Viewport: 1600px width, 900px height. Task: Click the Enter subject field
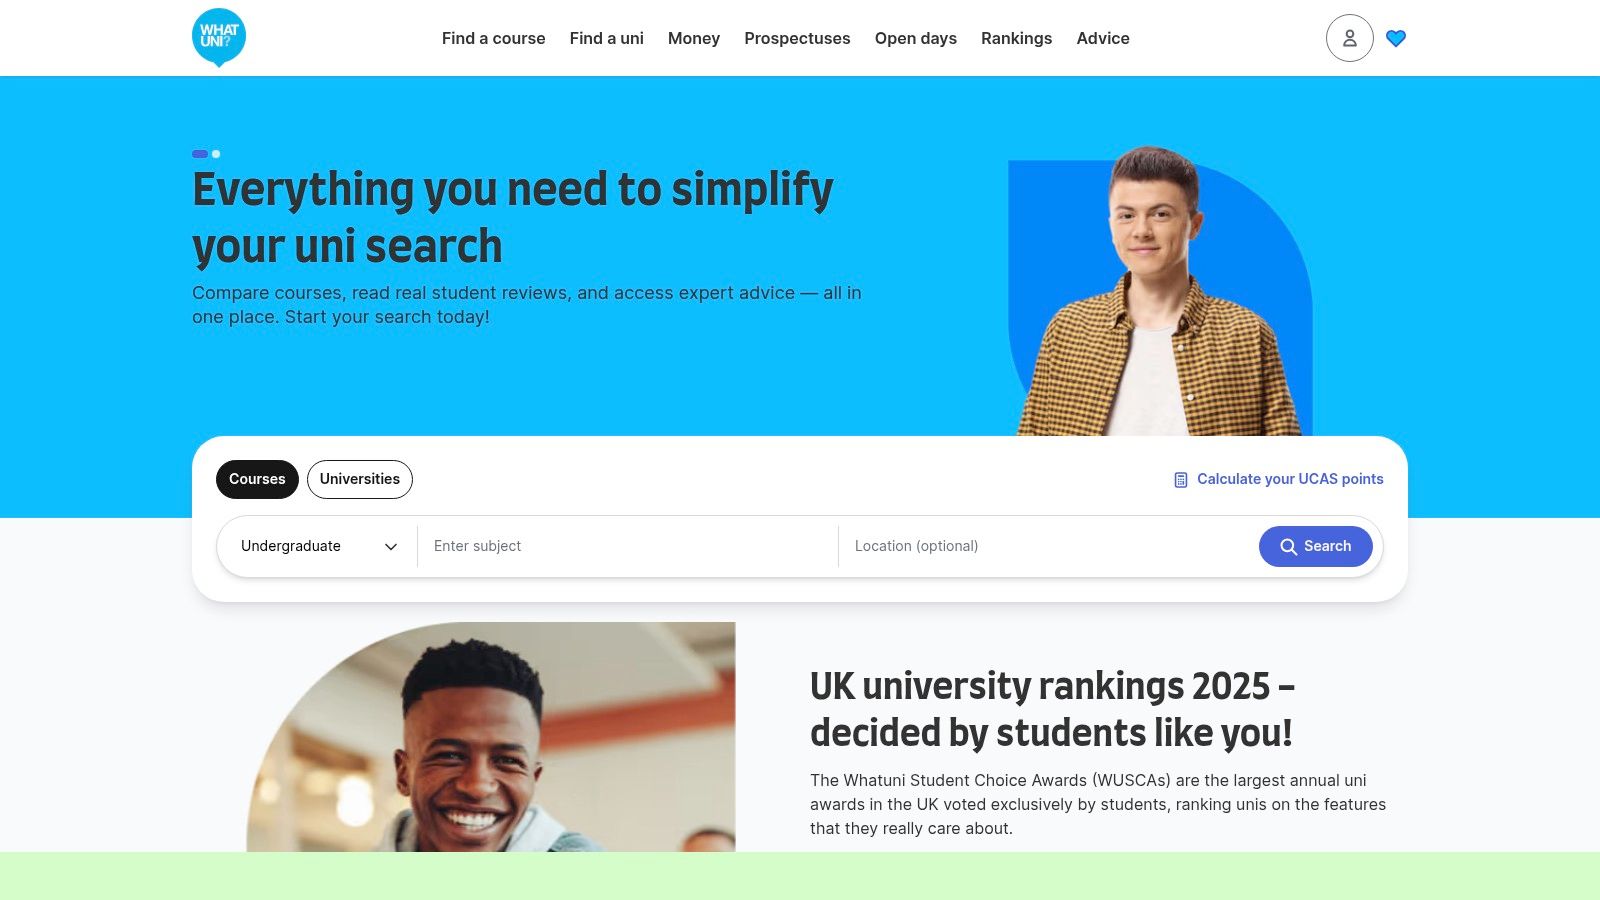click(x=628, y=546)
